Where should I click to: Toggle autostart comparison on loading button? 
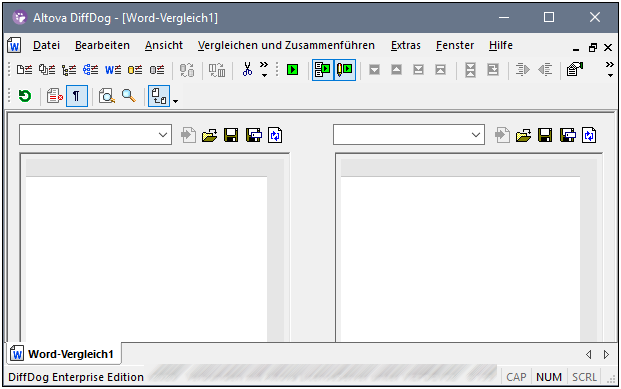pos(323,70)
